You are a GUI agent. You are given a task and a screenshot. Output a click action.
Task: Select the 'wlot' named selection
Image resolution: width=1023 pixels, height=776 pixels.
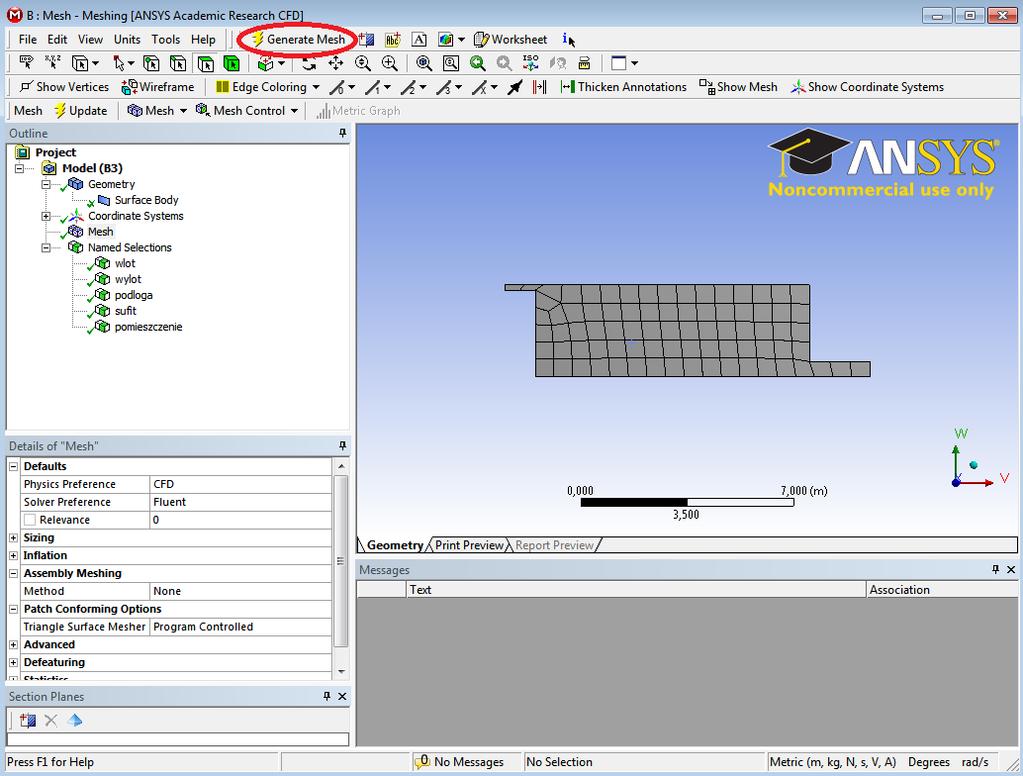point(125,264)
